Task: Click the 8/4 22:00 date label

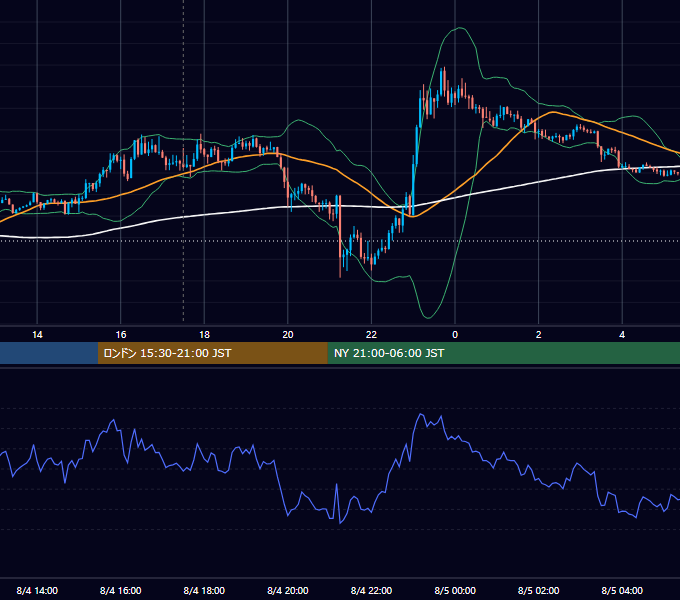Action: tap(371, 590)
